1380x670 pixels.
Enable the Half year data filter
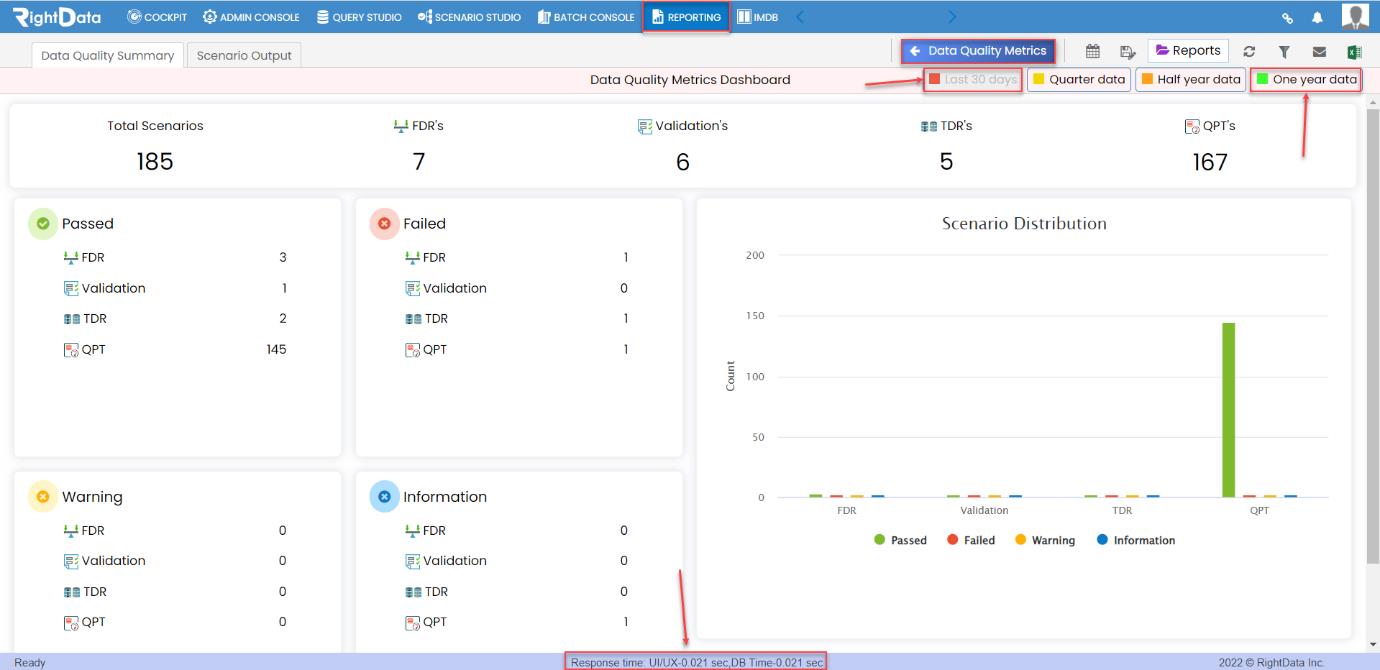(x=1190, y=79)
